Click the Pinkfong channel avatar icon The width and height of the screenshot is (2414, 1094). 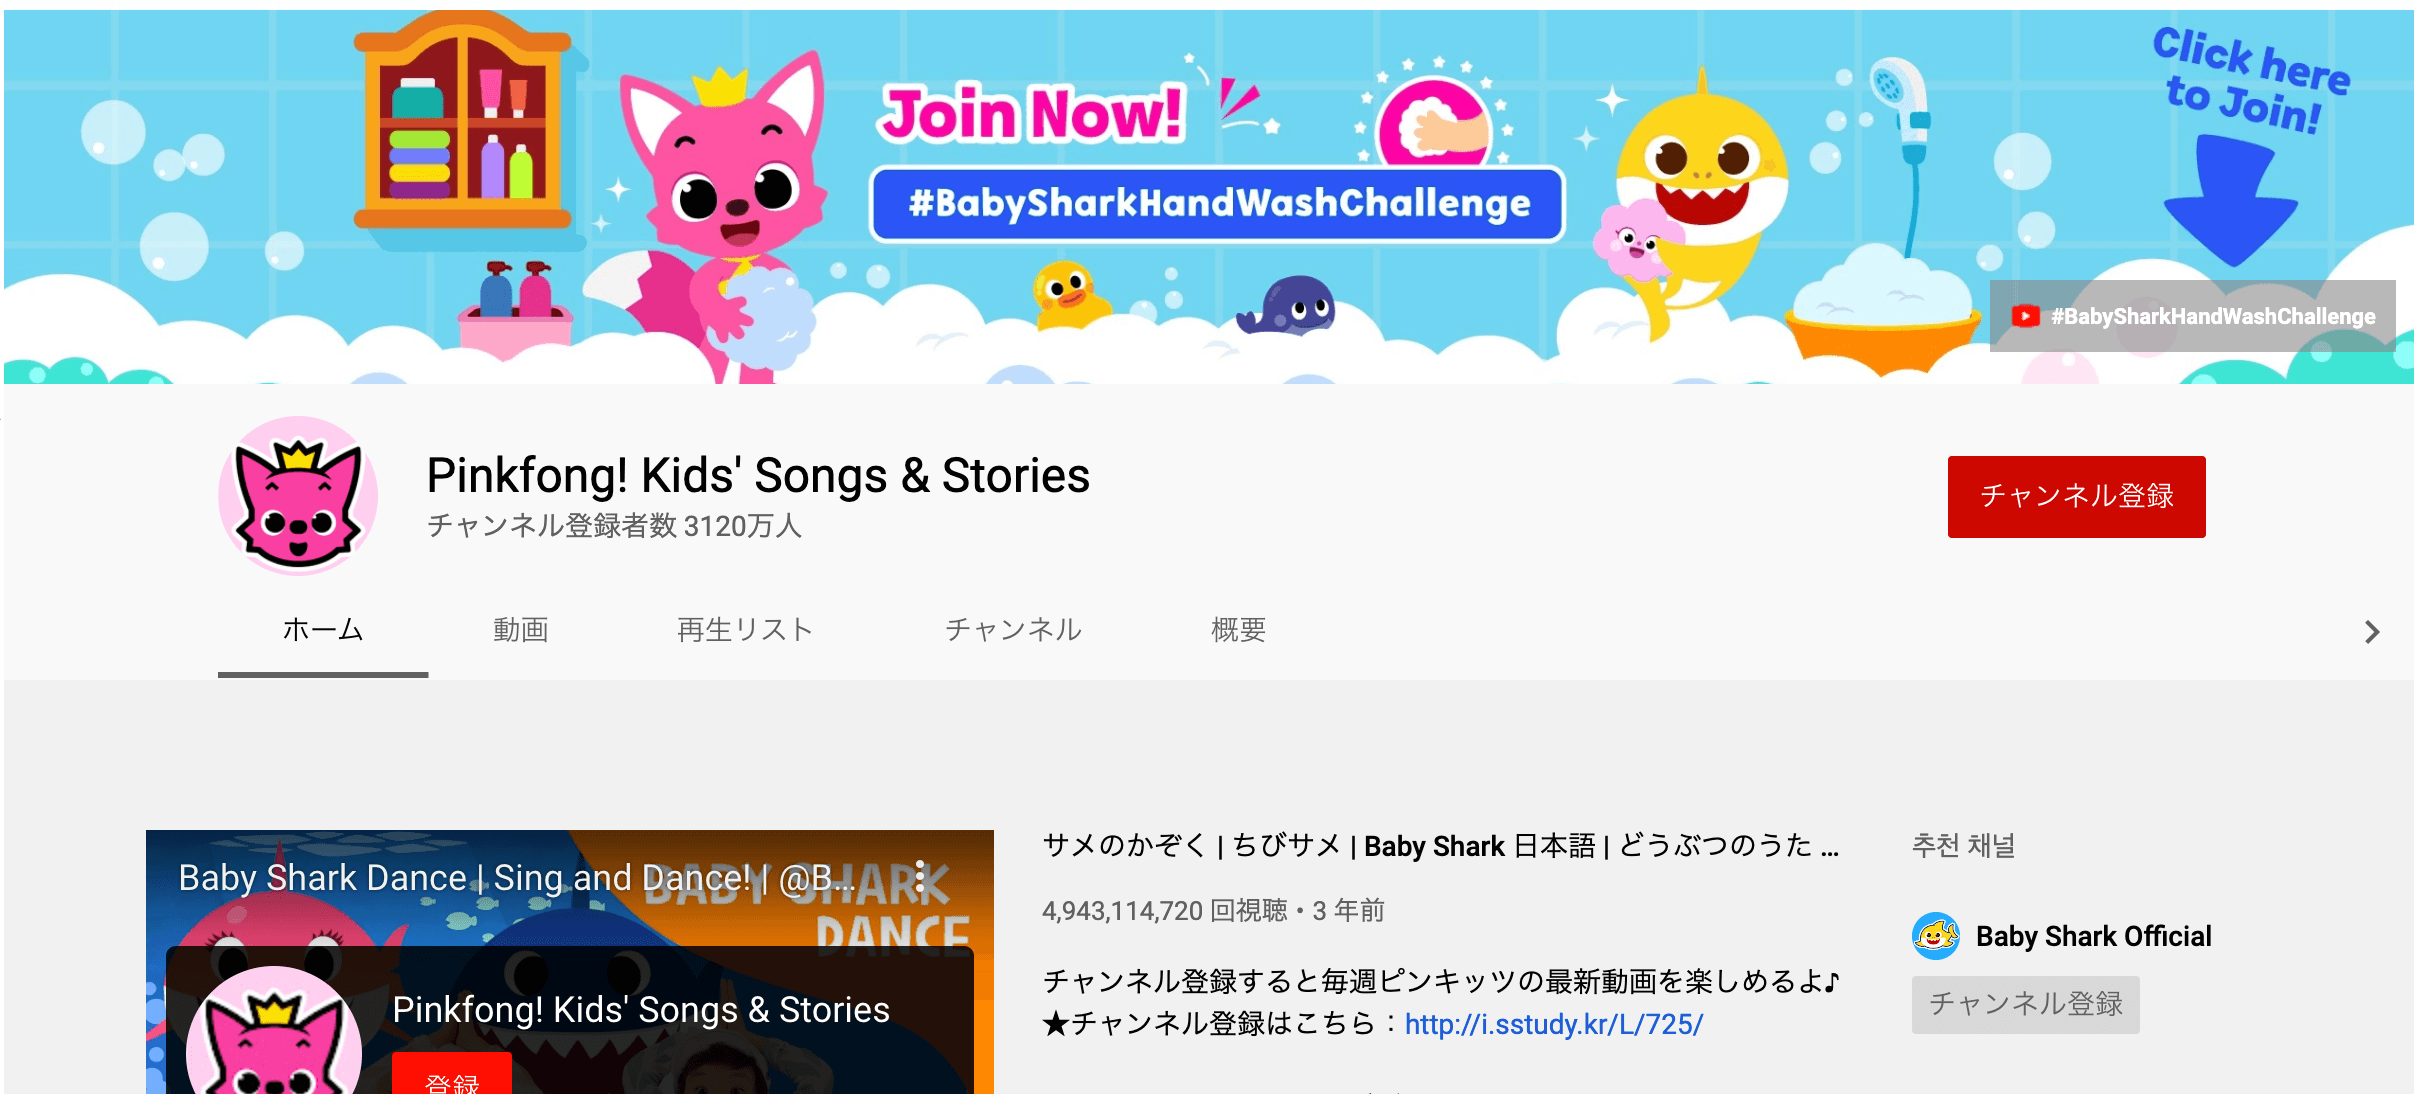(x=298, y=495)
